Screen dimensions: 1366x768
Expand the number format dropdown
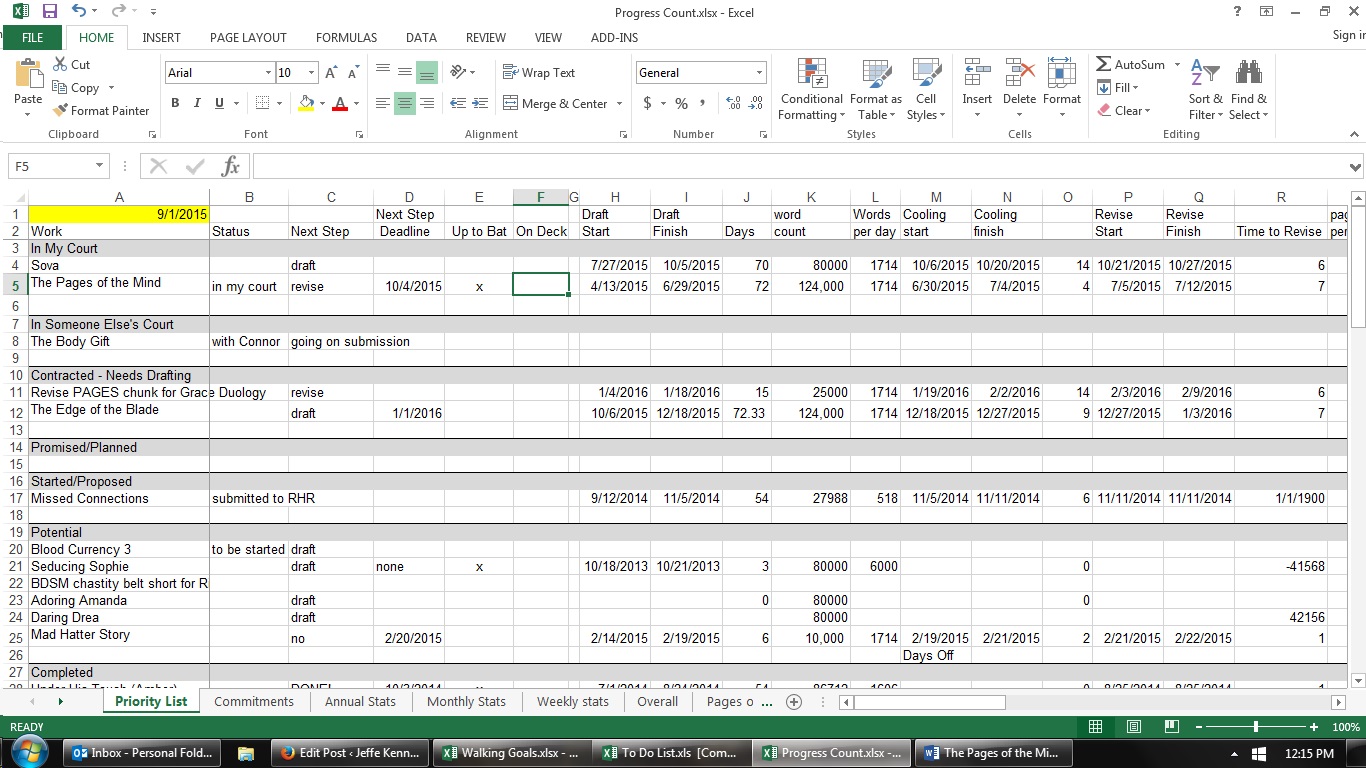759,73
